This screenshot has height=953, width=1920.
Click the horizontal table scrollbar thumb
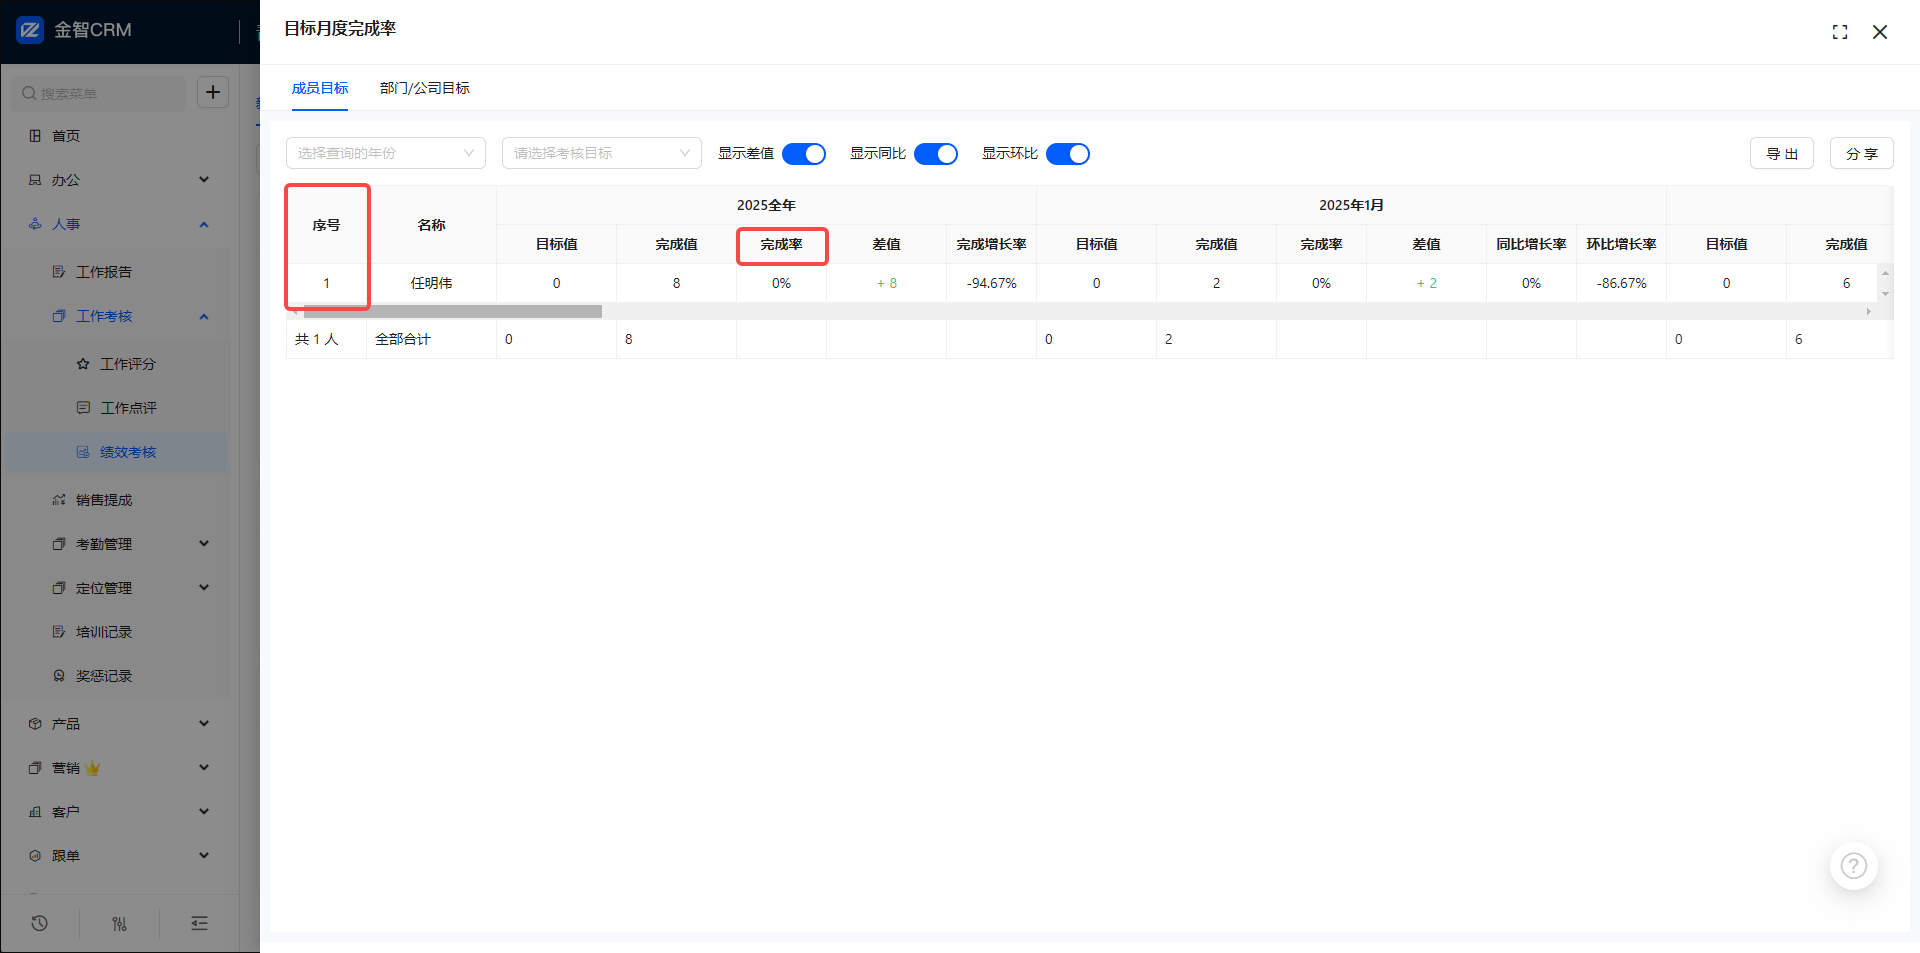pos(452,312)
